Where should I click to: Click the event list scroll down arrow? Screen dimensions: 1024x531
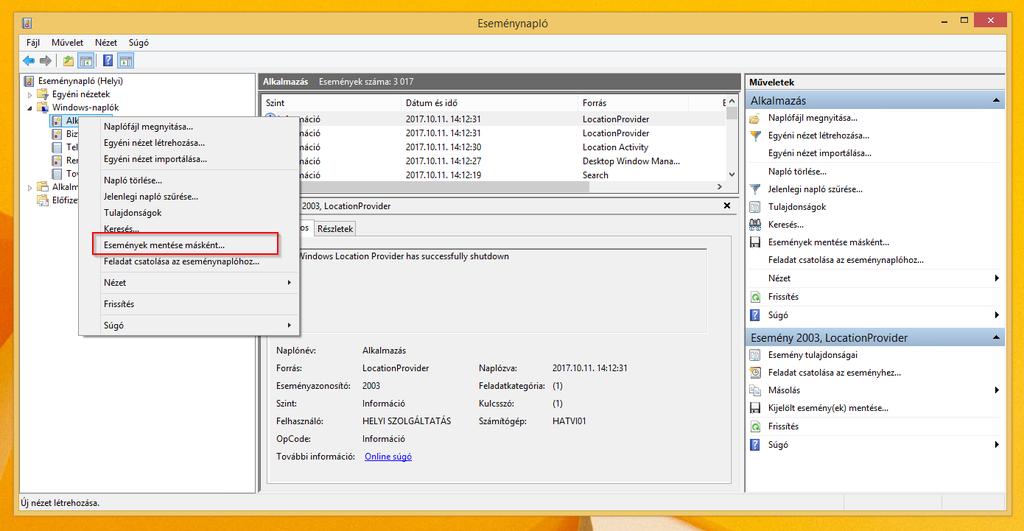point(732,174)
